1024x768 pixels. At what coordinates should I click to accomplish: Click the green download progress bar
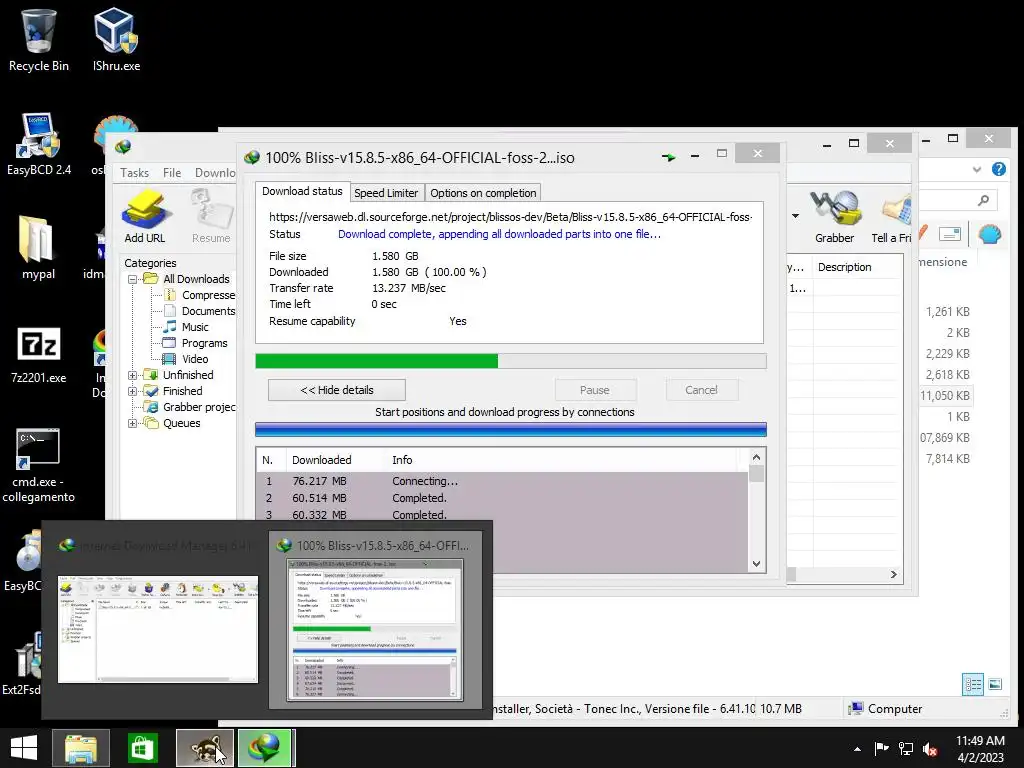511,361
